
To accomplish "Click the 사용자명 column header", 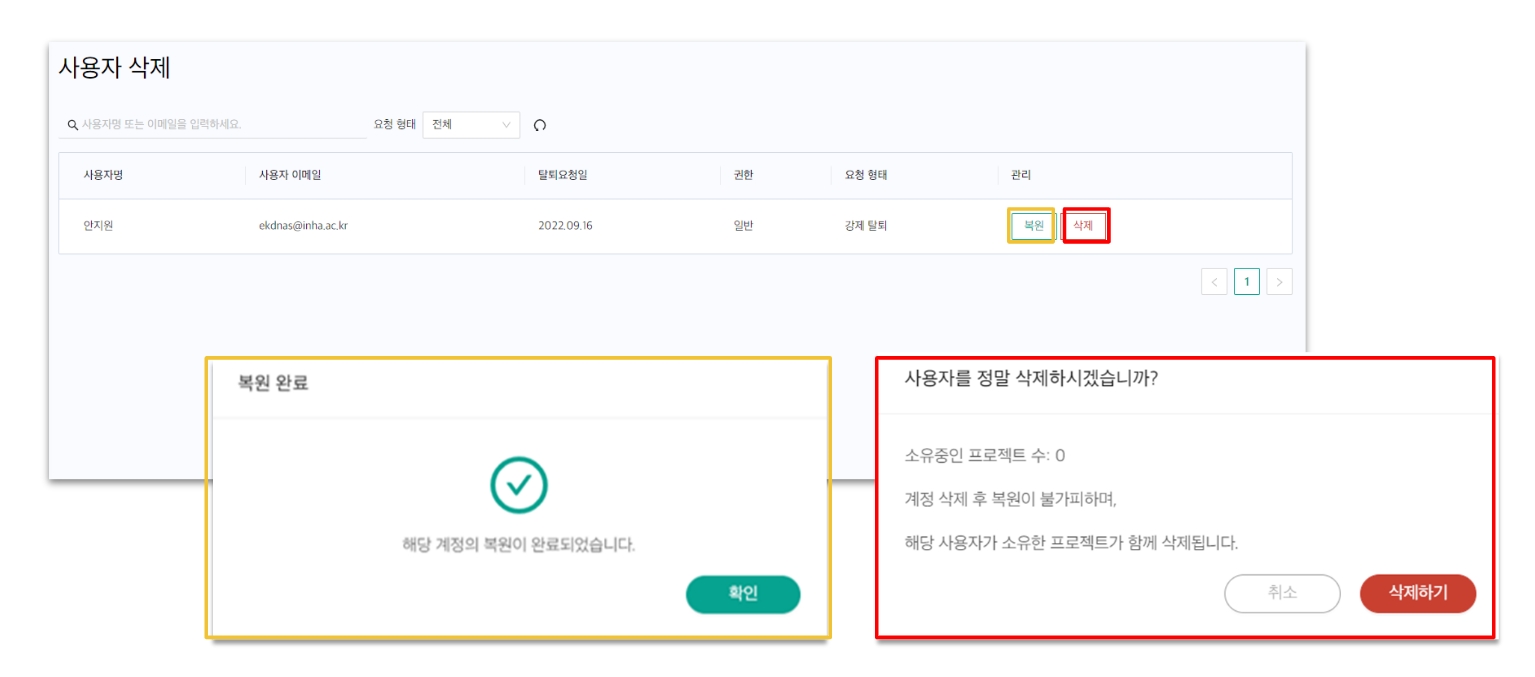I will pos(103,175).
